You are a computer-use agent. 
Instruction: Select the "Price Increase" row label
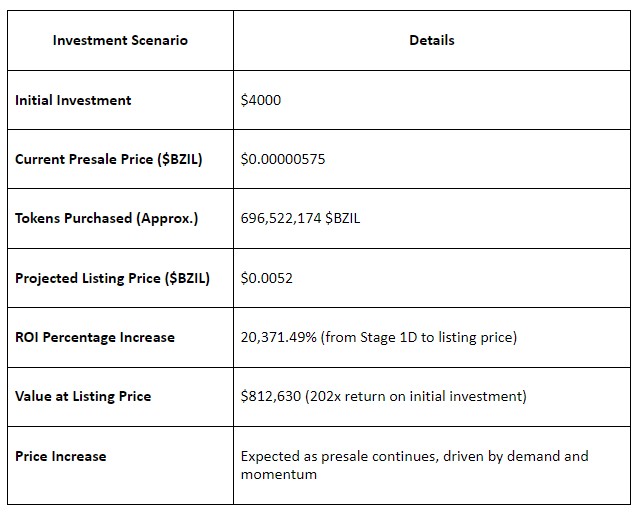click(x=61, y=456)
